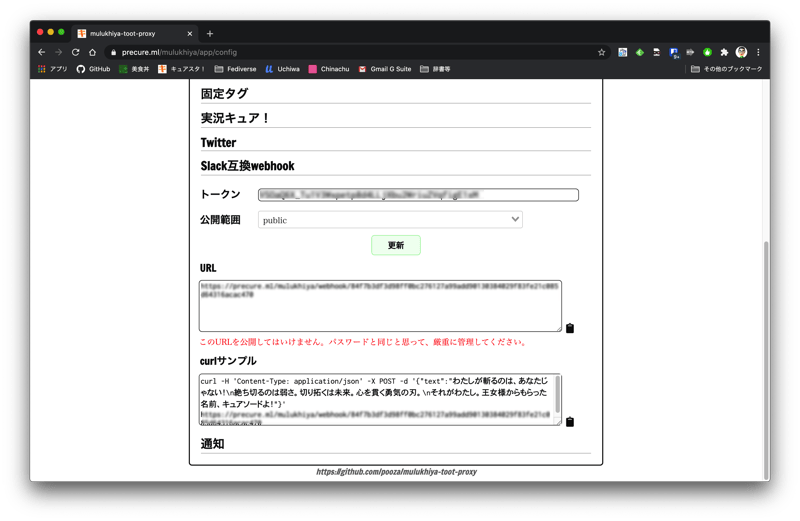Open the 公開範囲 public dropdown
Viewport: 800px width, 521px height.
(390, 220)
